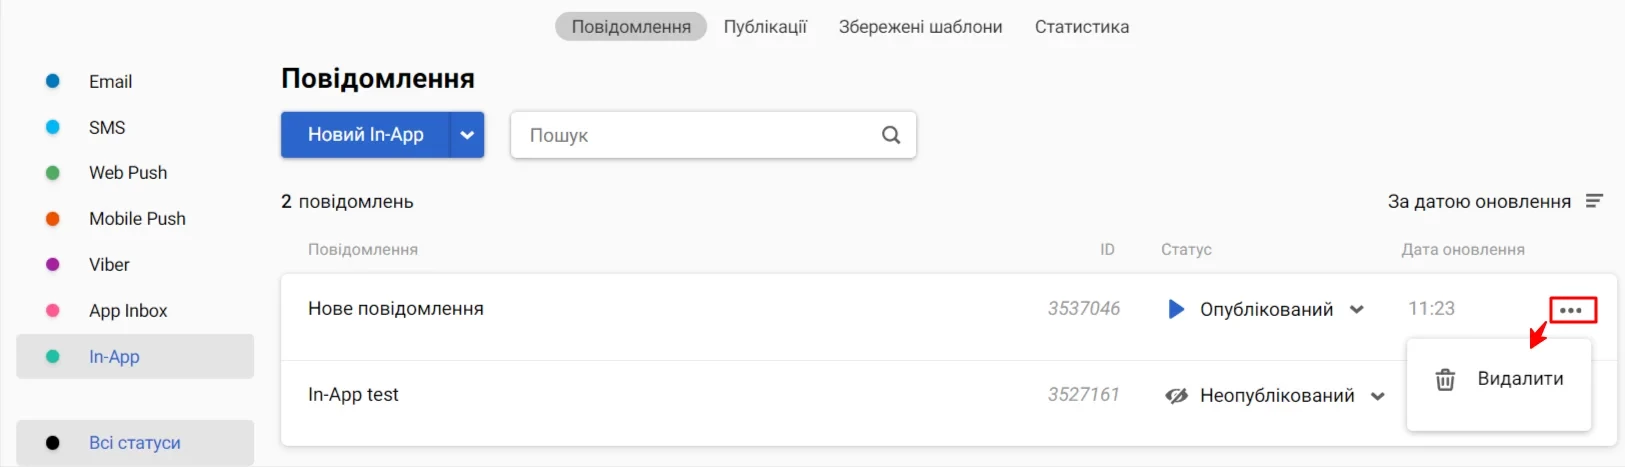Image resolution: width=1625 pixels, height=467 pixels.
Task: Select Всі статуси filter
Action: click(x=135, y=443)
